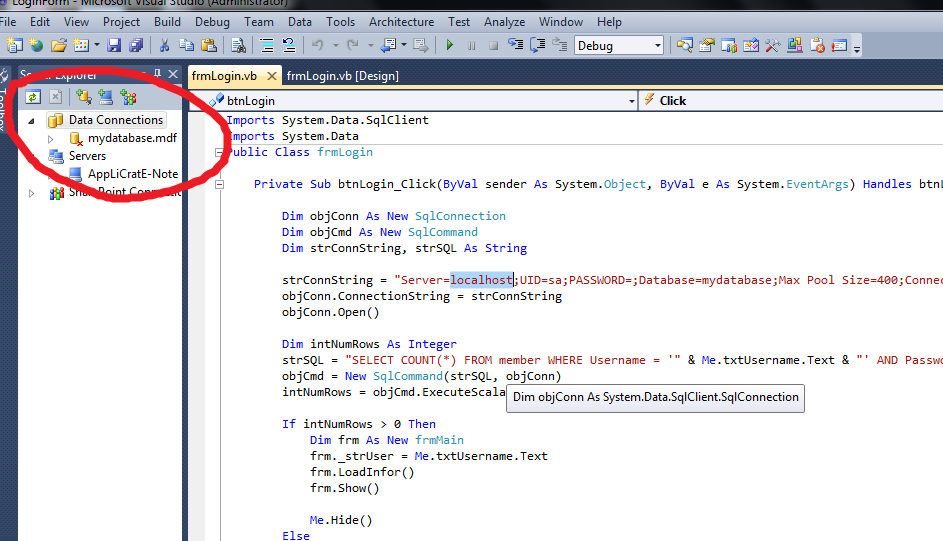This screenshot has width=943, height=541.
Task: Open the Object Browser toolbar icon
Action: [751, 45]
